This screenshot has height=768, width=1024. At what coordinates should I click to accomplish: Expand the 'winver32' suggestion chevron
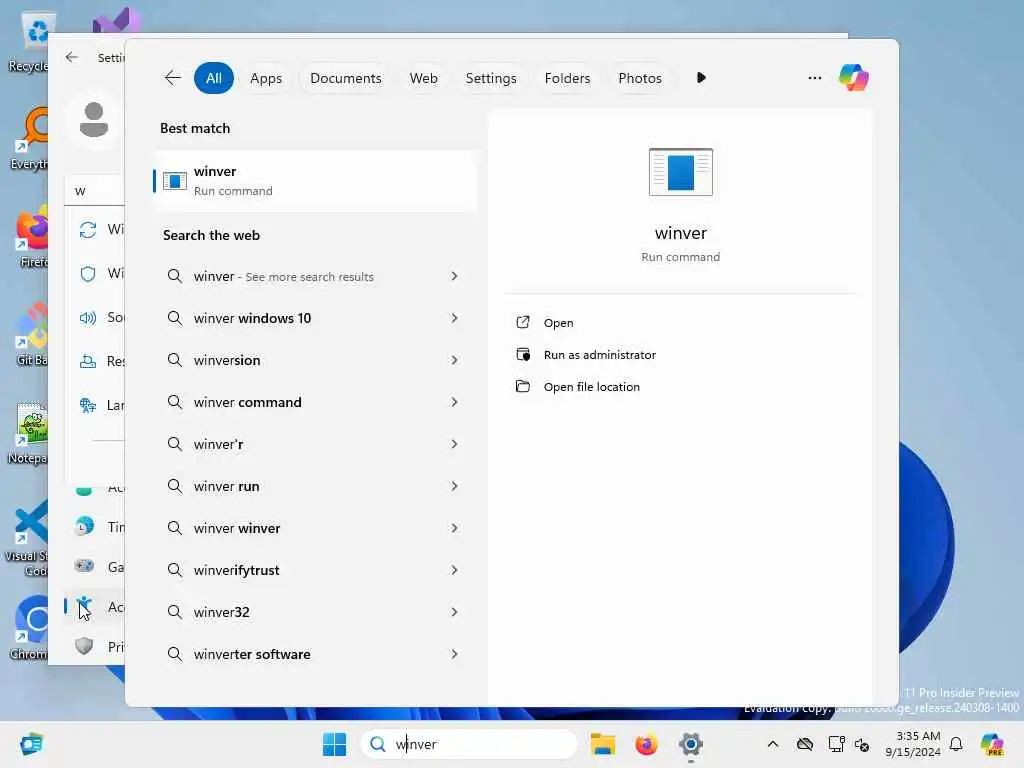(x=455, y=612)
